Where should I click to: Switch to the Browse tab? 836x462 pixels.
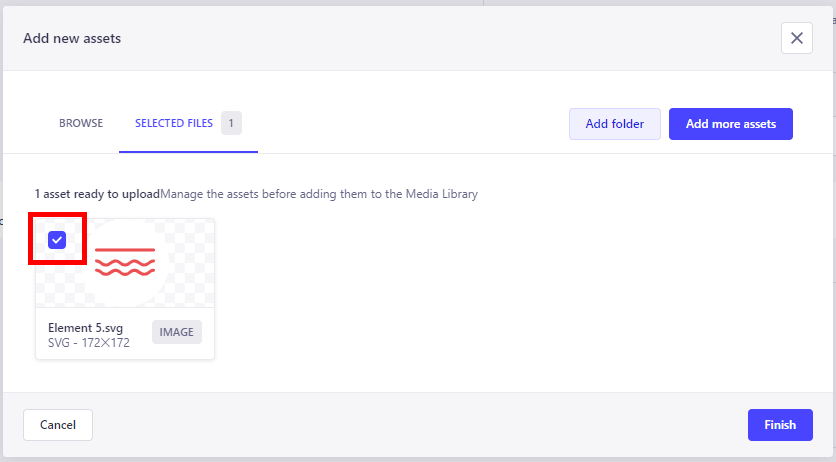(x=81, y=123)
